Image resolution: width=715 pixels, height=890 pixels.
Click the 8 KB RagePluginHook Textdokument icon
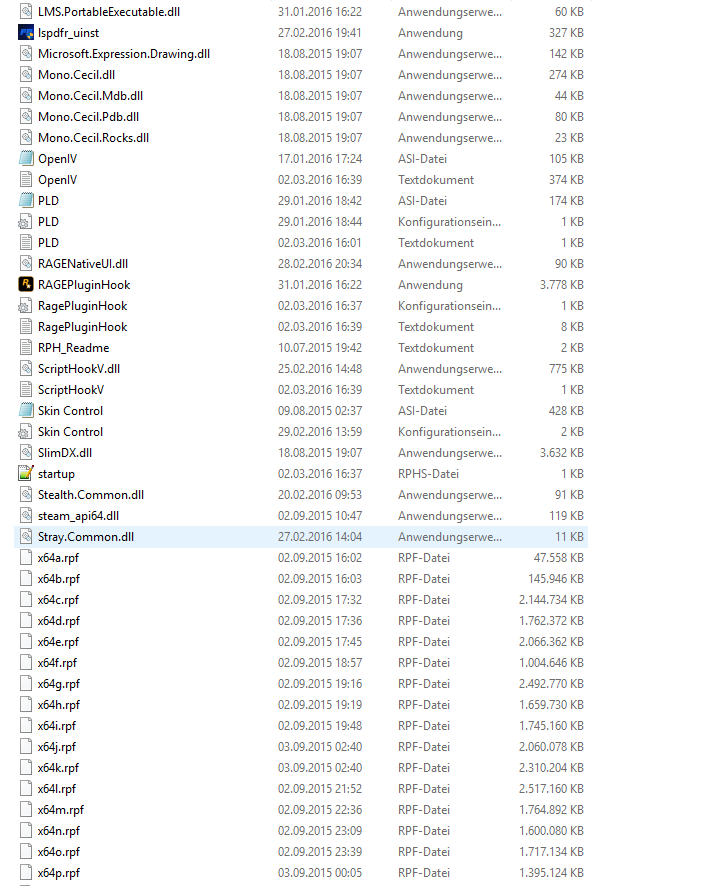pos(26,327)
